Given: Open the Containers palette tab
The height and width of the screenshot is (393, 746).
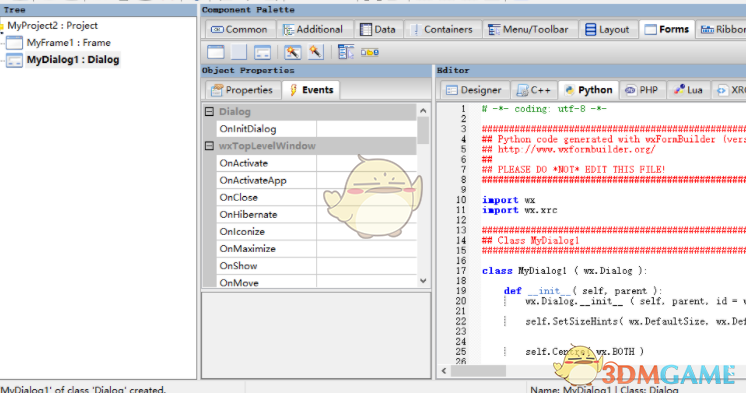Looking at the screenshot, I should pos(442,29).
